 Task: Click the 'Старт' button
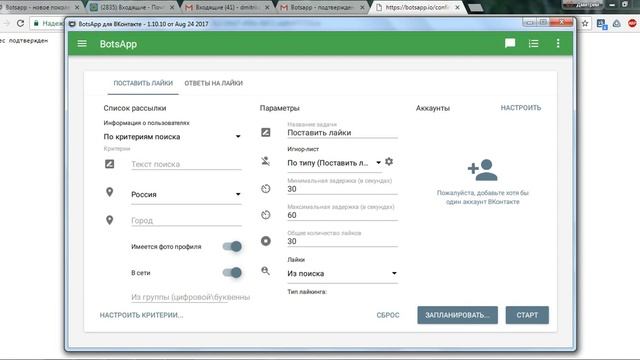[527, 315]
